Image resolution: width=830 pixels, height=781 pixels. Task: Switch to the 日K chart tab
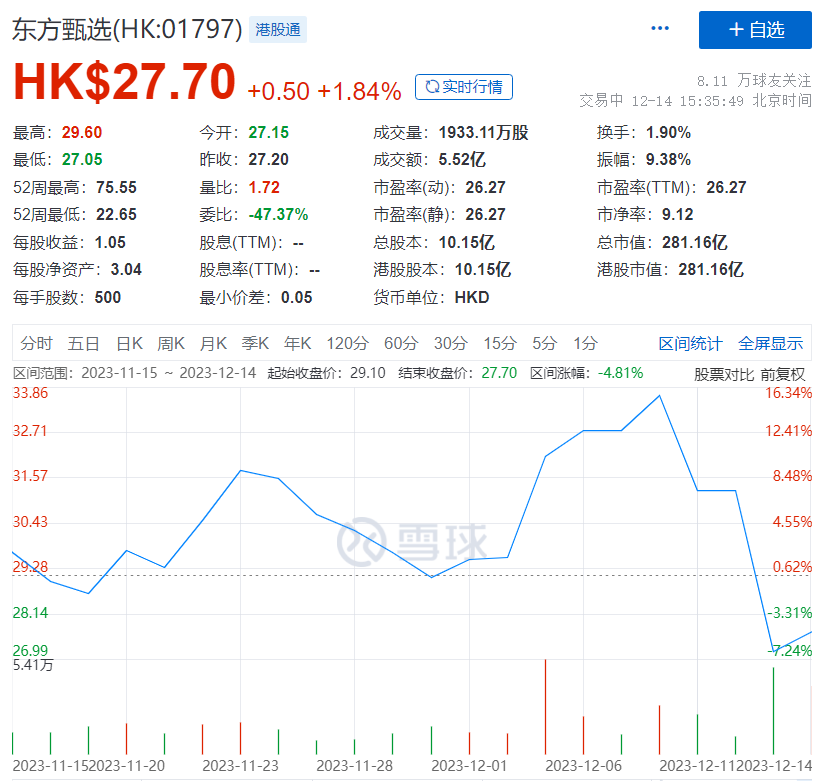click(129, 344)
